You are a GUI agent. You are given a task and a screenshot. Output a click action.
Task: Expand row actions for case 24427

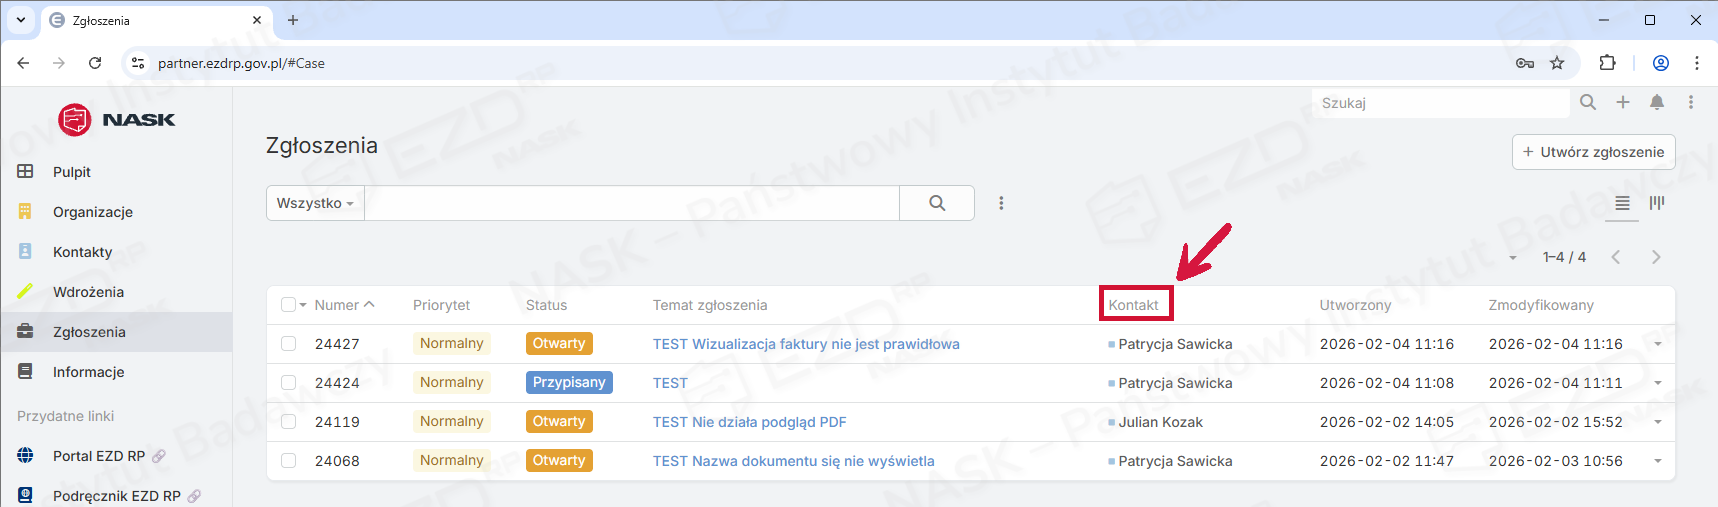click(x=1658, y=344)
